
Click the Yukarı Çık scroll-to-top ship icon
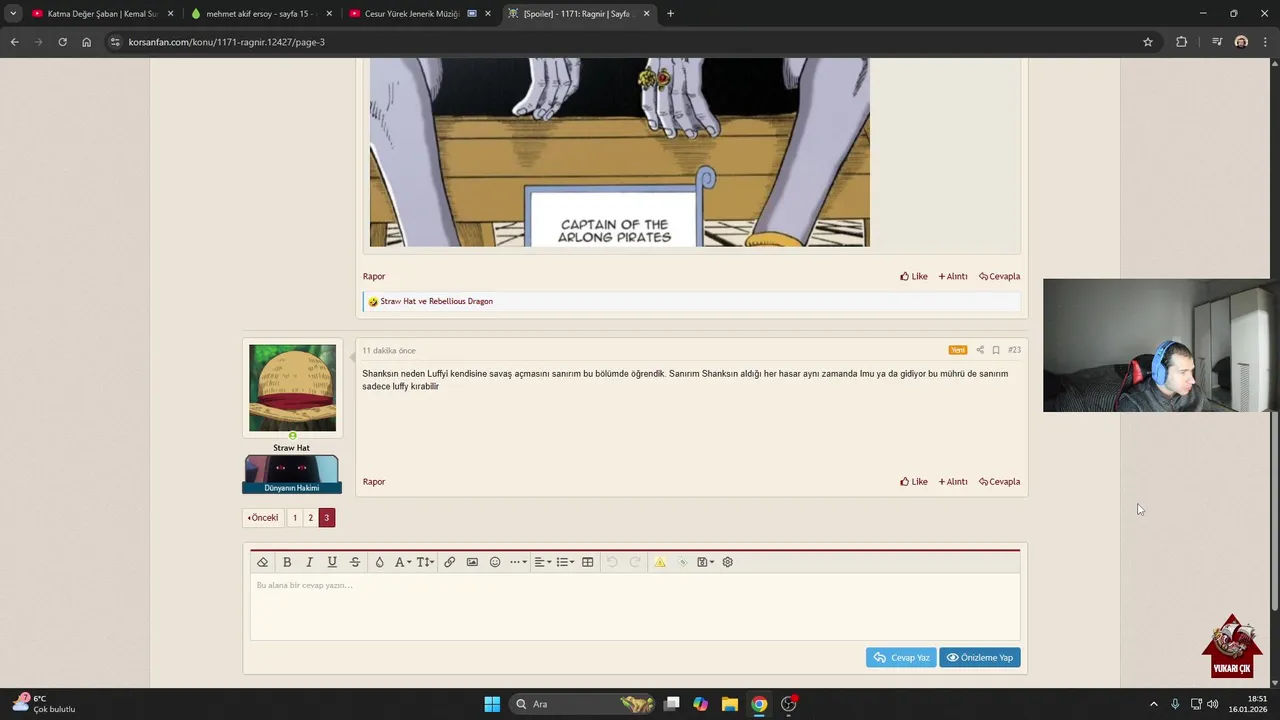[x=1232, y=646]
